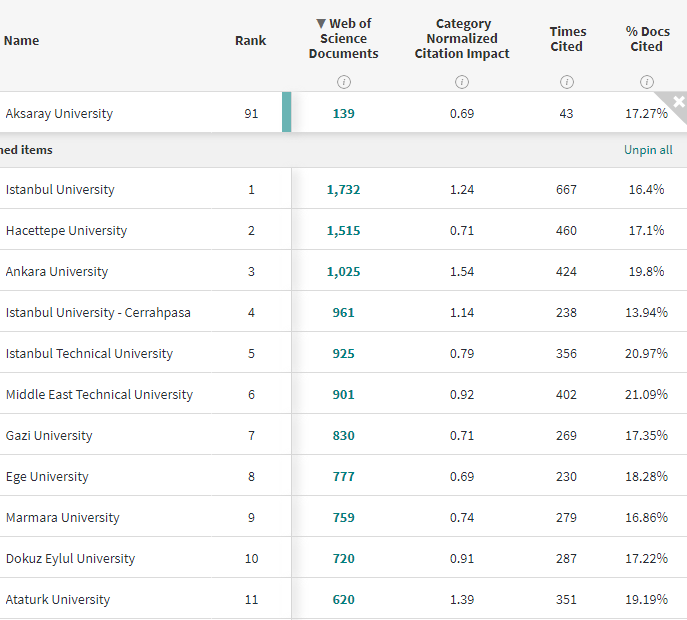
Task: Click info icon under Web of Science Documents
Action: tap(343, 81)
